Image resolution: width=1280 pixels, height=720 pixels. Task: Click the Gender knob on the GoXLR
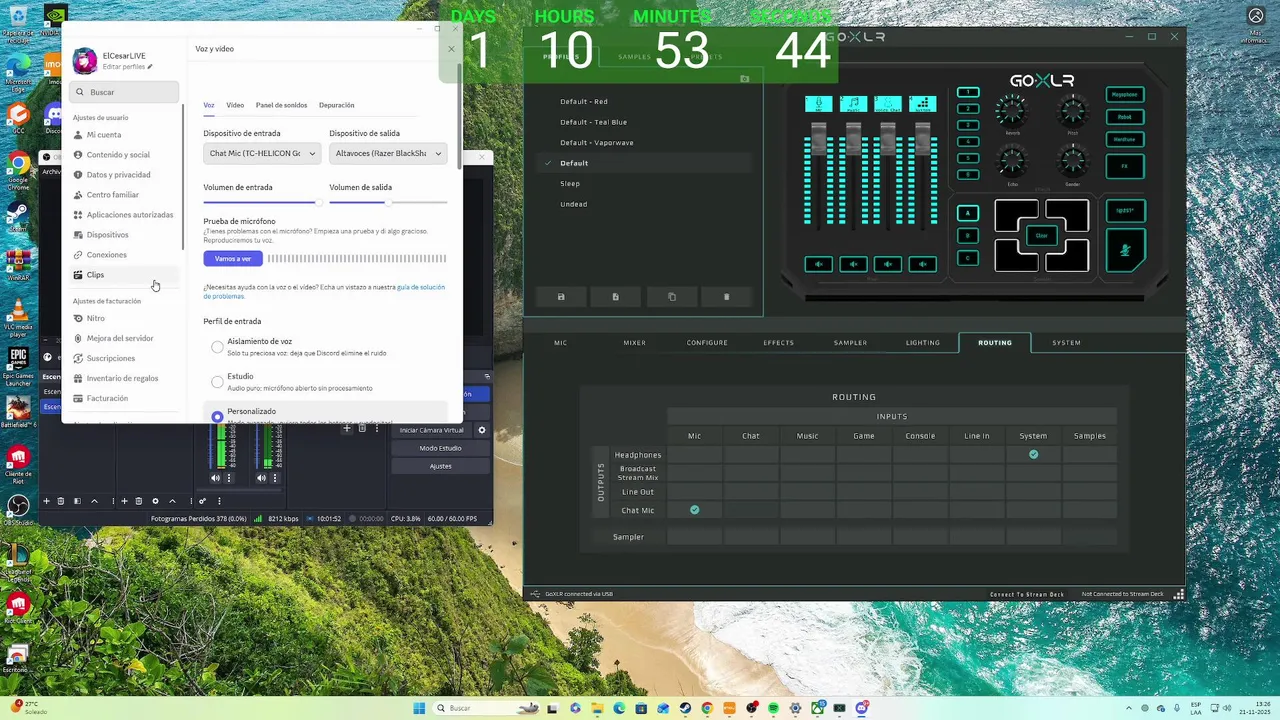tap(1073, 161)
